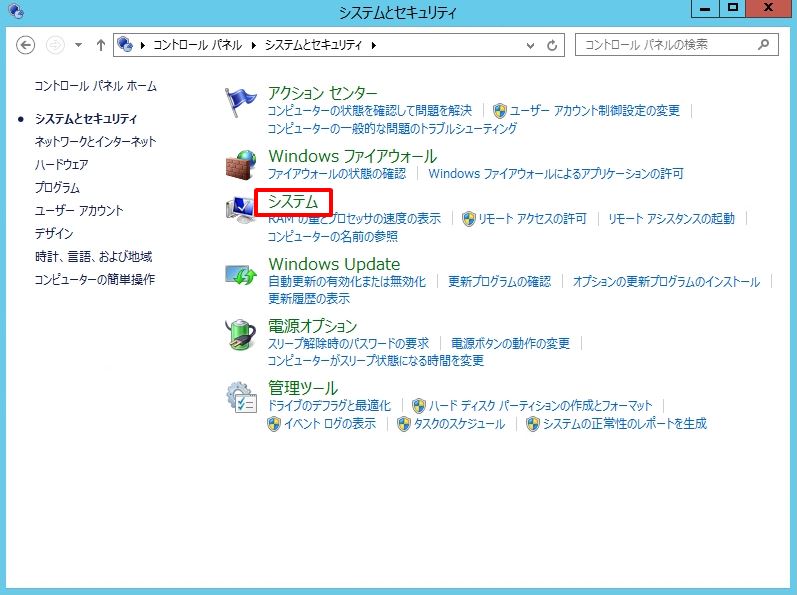Viewport: 797px width, 595px height.
Task: Click the shield icon beside システムの正常性のレポートを生成
Action: [x=533, y=423]
